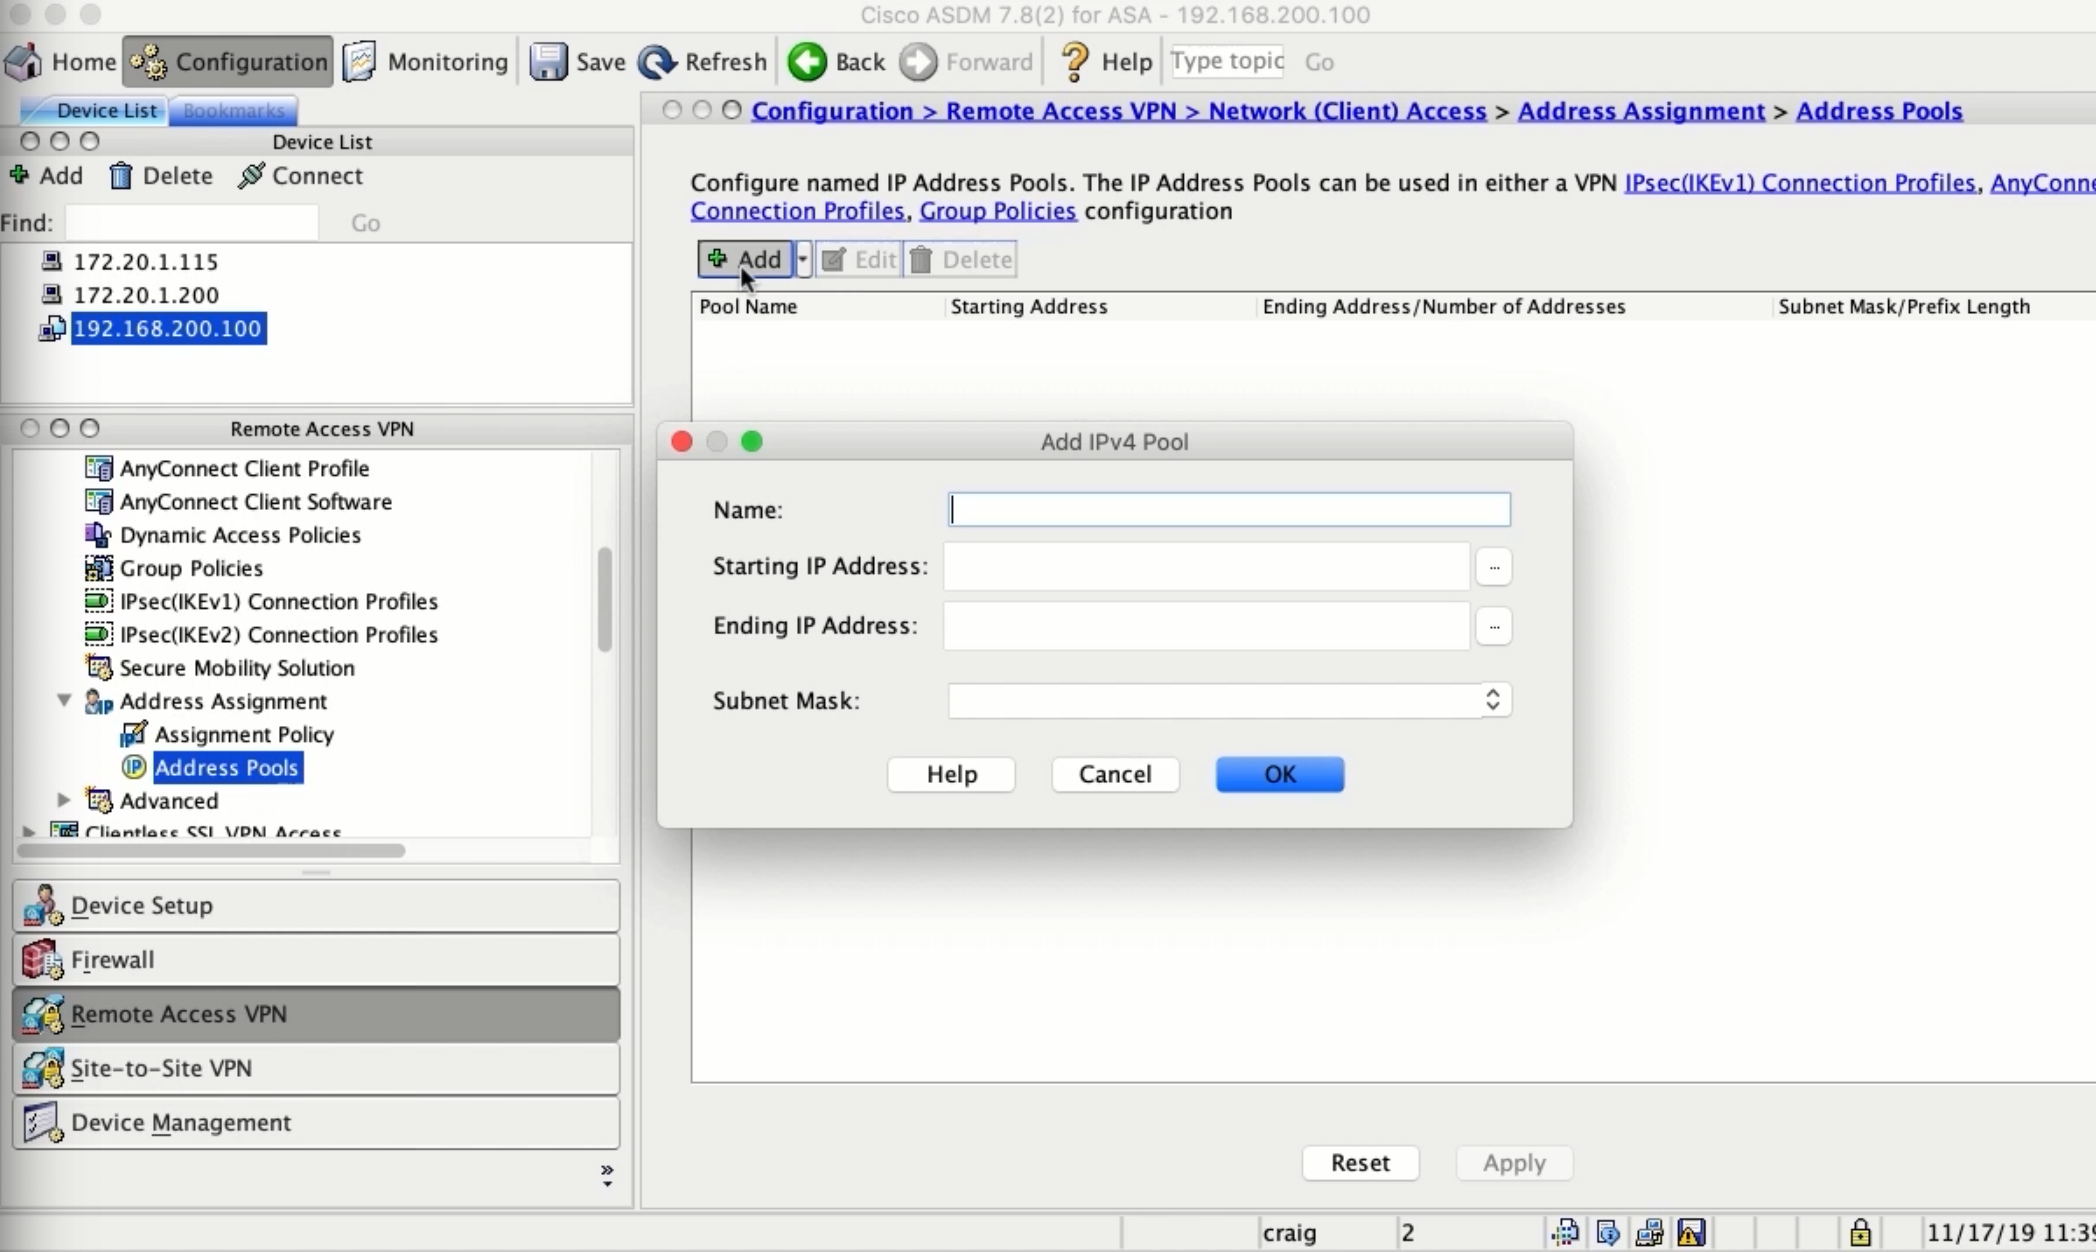Viewport: 2096px width, 1252px height.
Task: Expand the Clientless SSL VPN Access node
Action: click(29, 831)
